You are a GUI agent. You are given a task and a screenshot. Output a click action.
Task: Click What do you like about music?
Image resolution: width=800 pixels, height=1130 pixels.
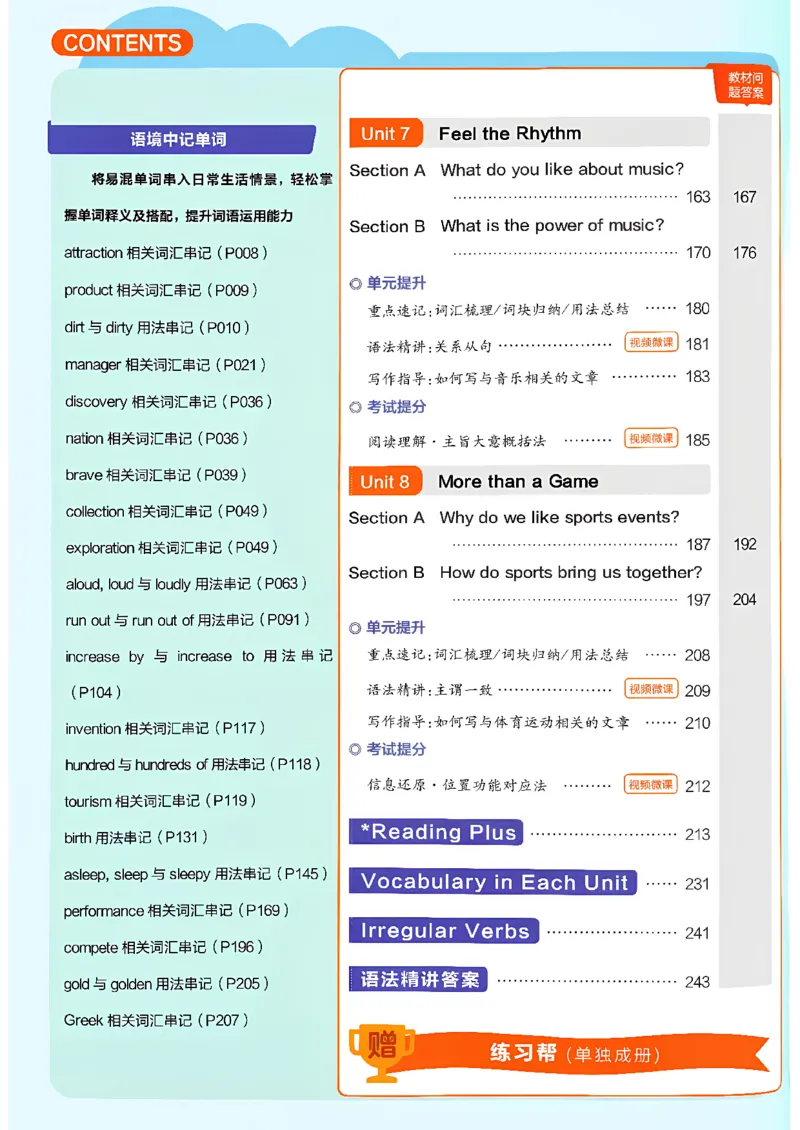click(561, 169)
